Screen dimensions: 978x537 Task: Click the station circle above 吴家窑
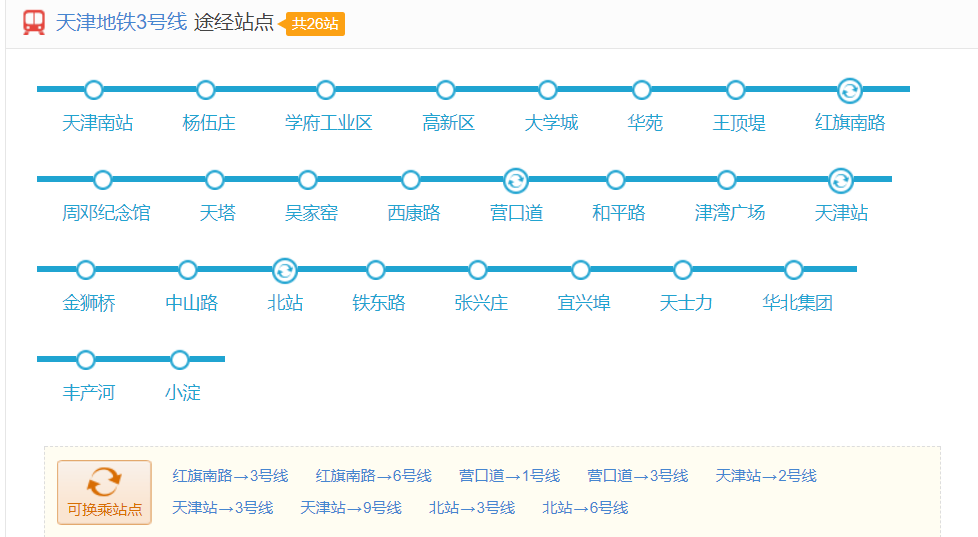308,180
